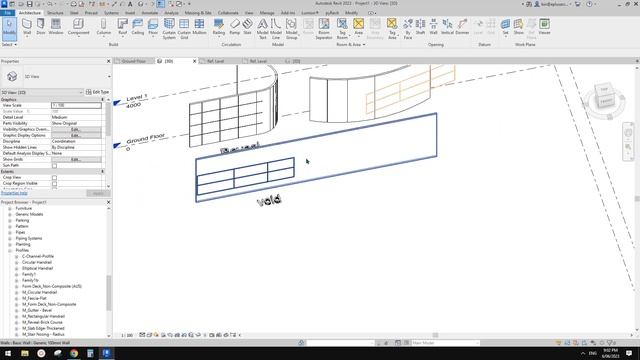Open the 3D View instance filter dropdown
This screenshot has width=640, height=360.
tap(42, 92)
